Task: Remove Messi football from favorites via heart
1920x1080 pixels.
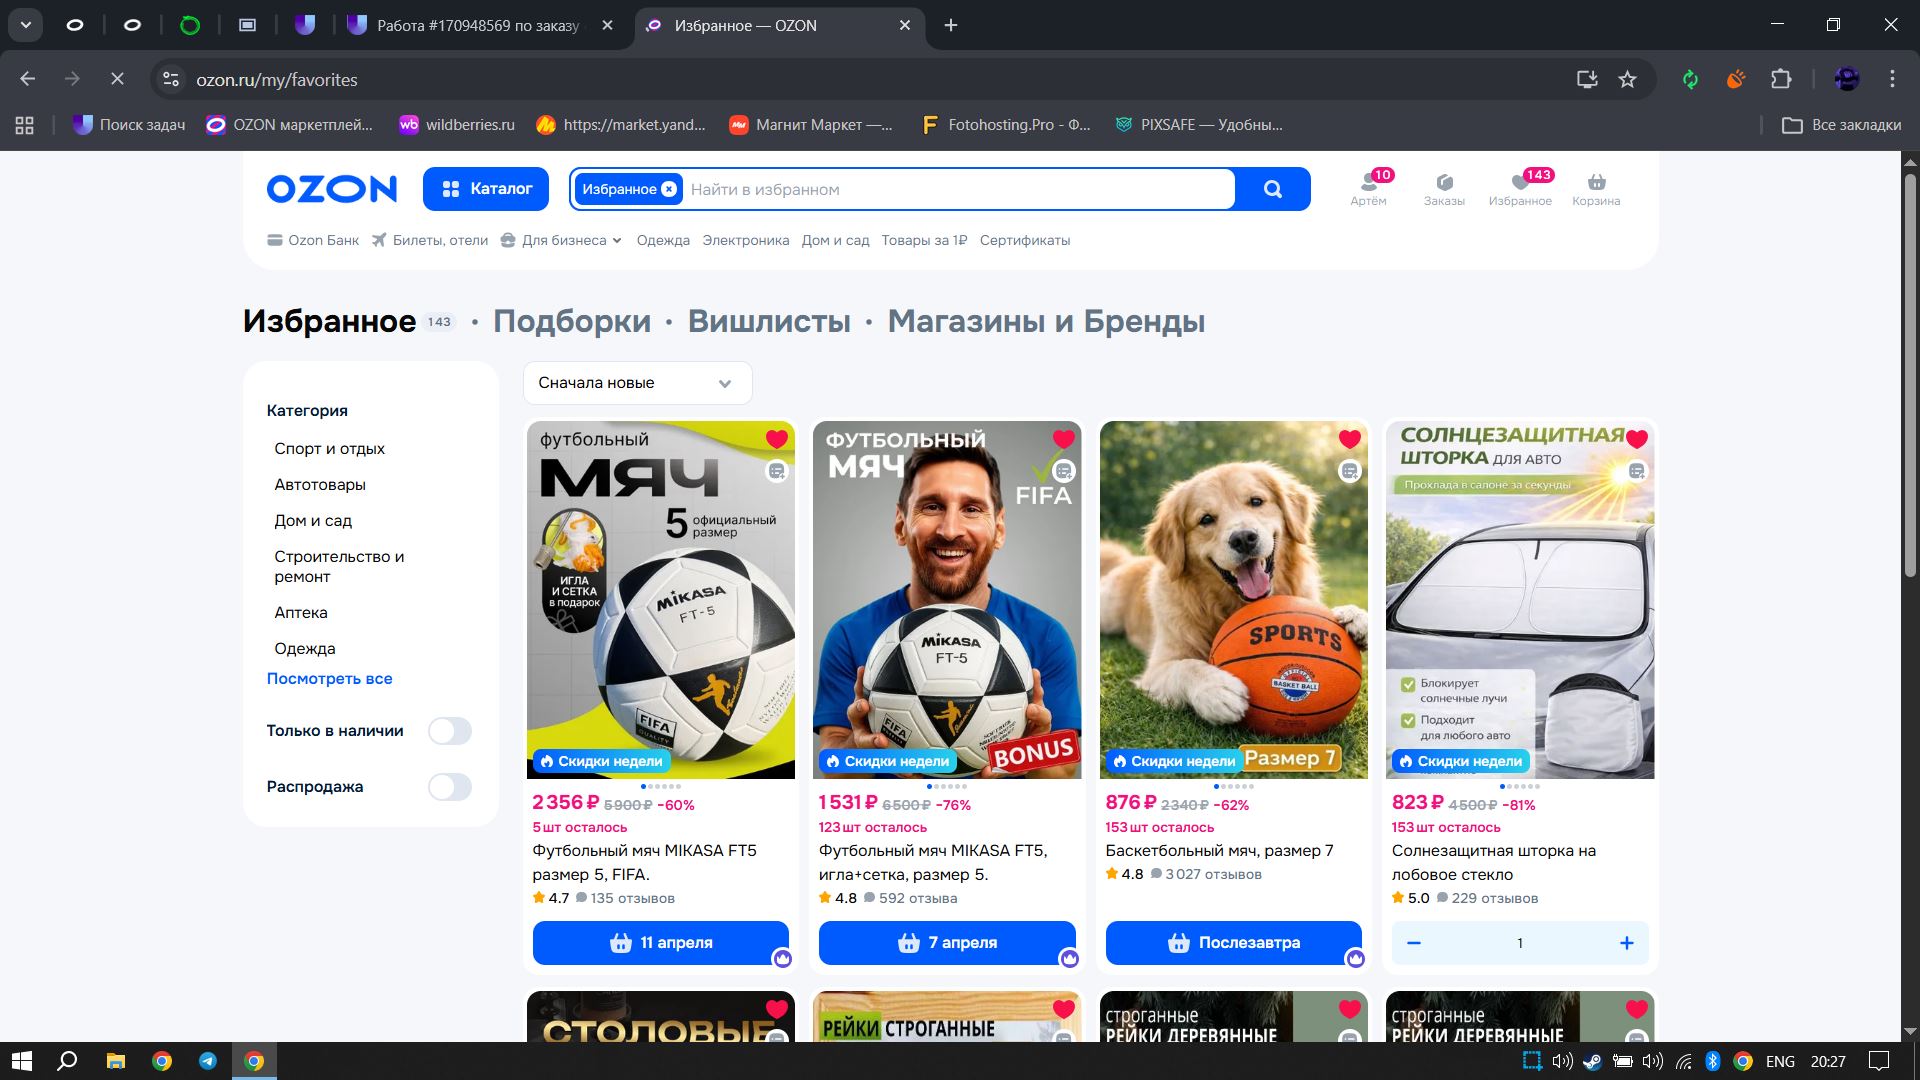Action: coord(1063,439)
